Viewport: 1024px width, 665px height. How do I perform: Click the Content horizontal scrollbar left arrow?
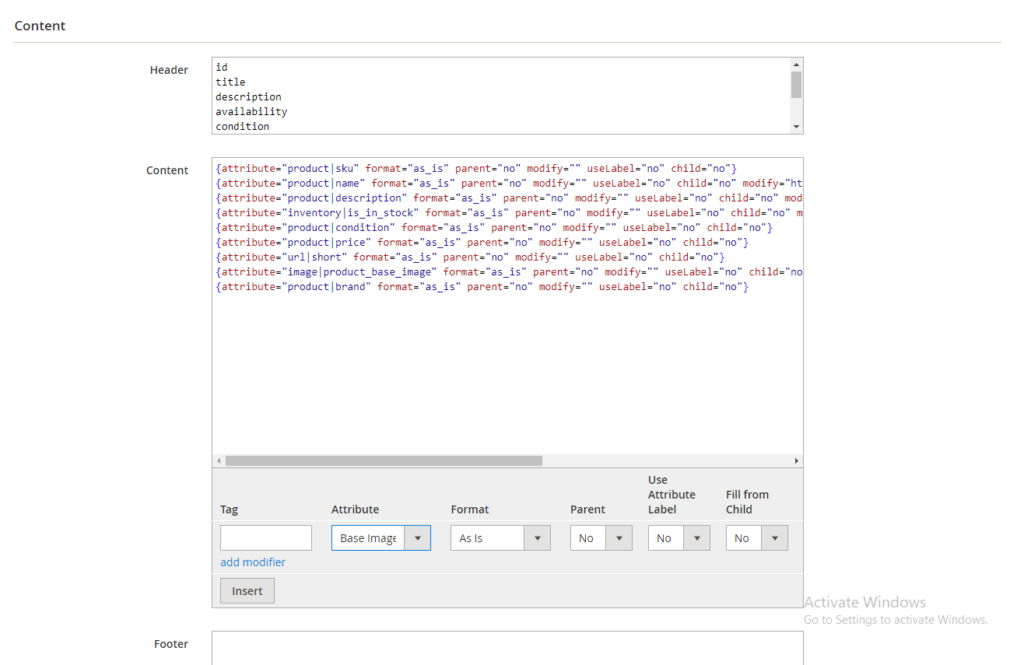point(219,461)
